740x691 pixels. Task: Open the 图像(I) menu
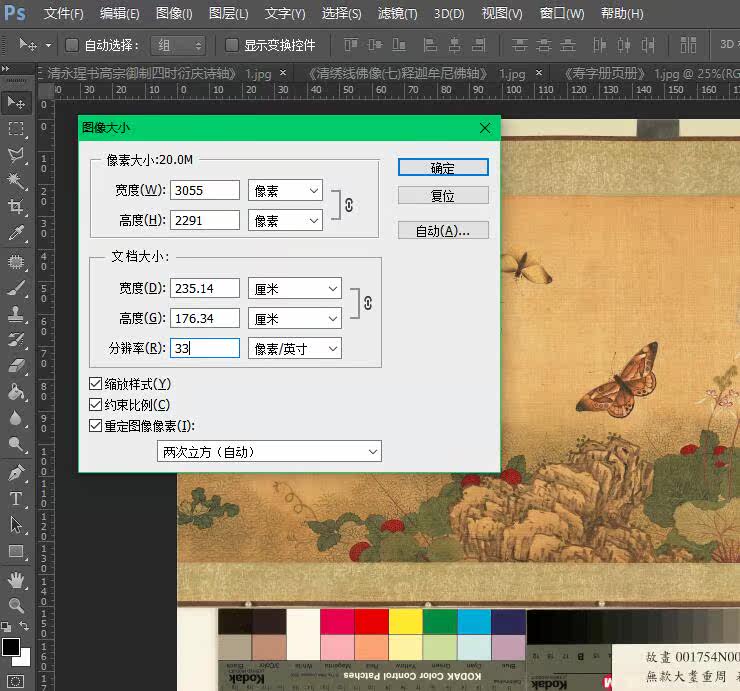(x=174, y=13)
